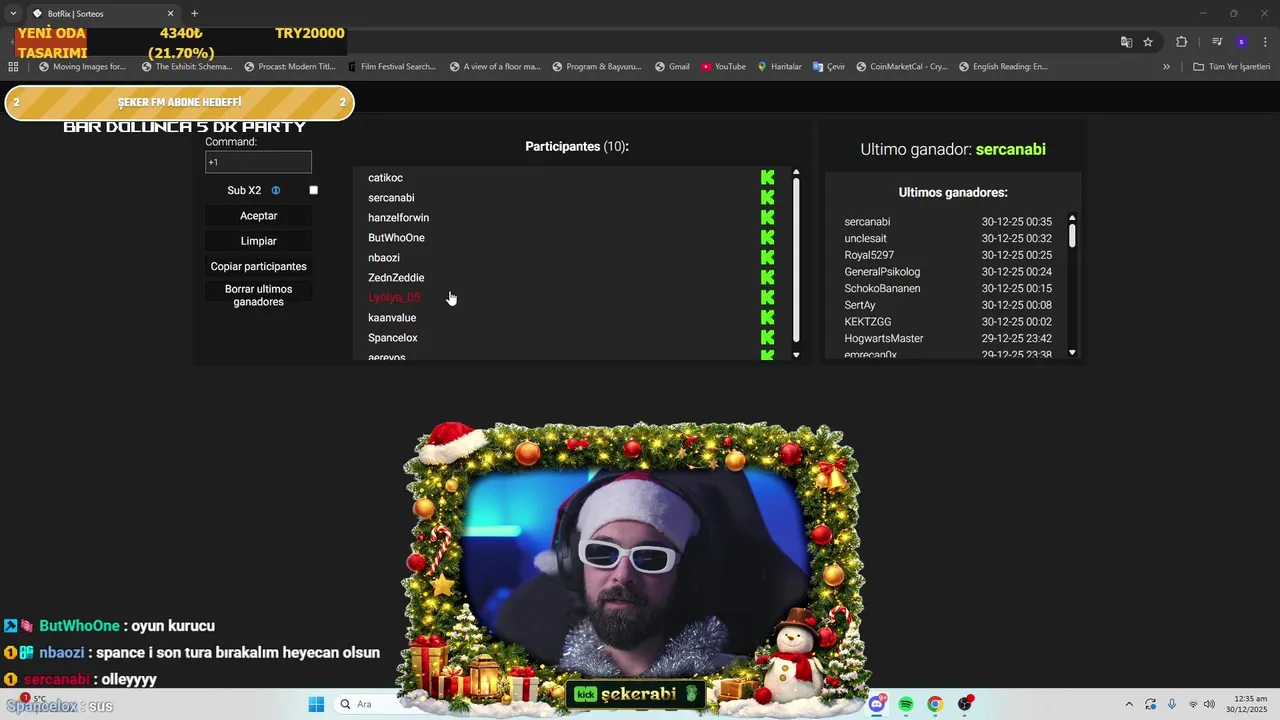Click the Command input field

258,162
